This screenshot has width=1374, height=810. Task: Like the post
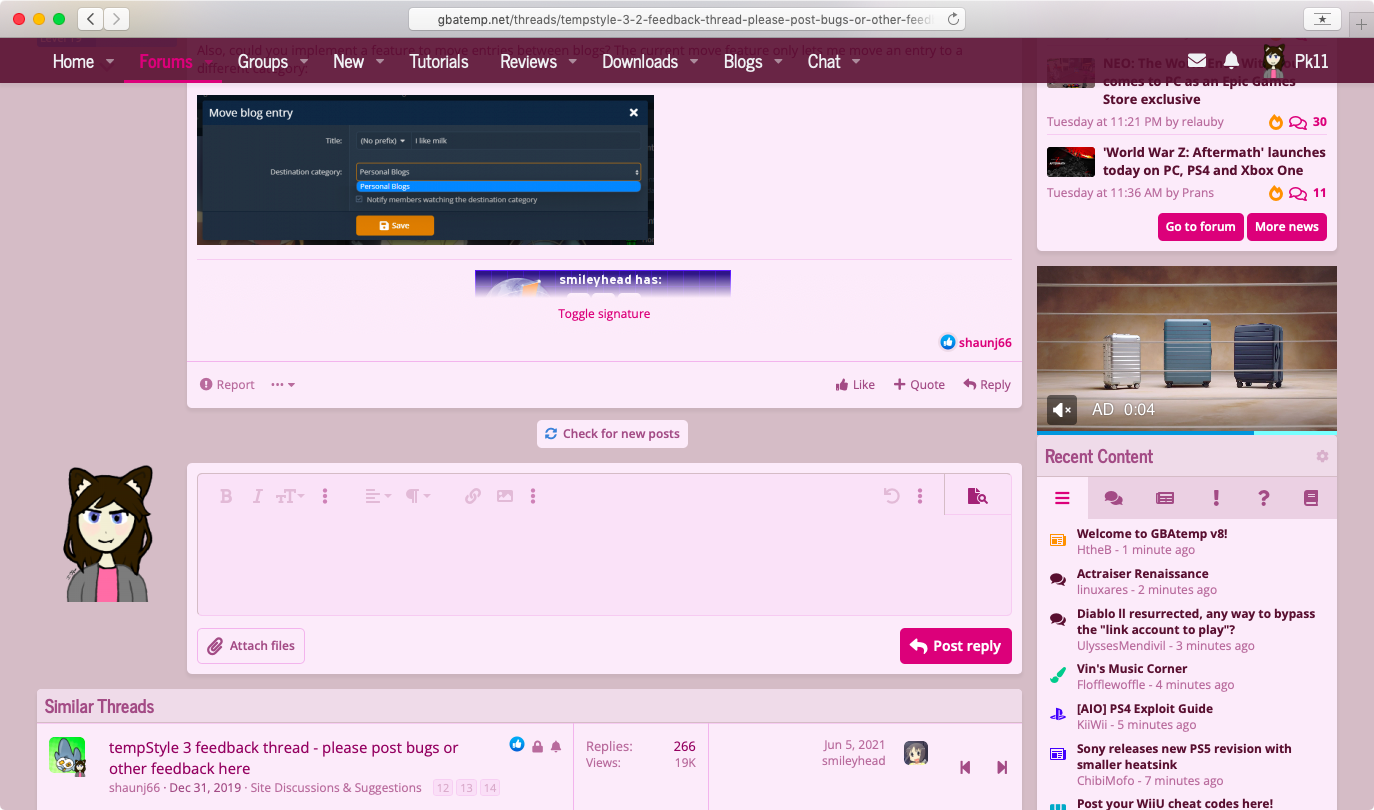[855, 385]
